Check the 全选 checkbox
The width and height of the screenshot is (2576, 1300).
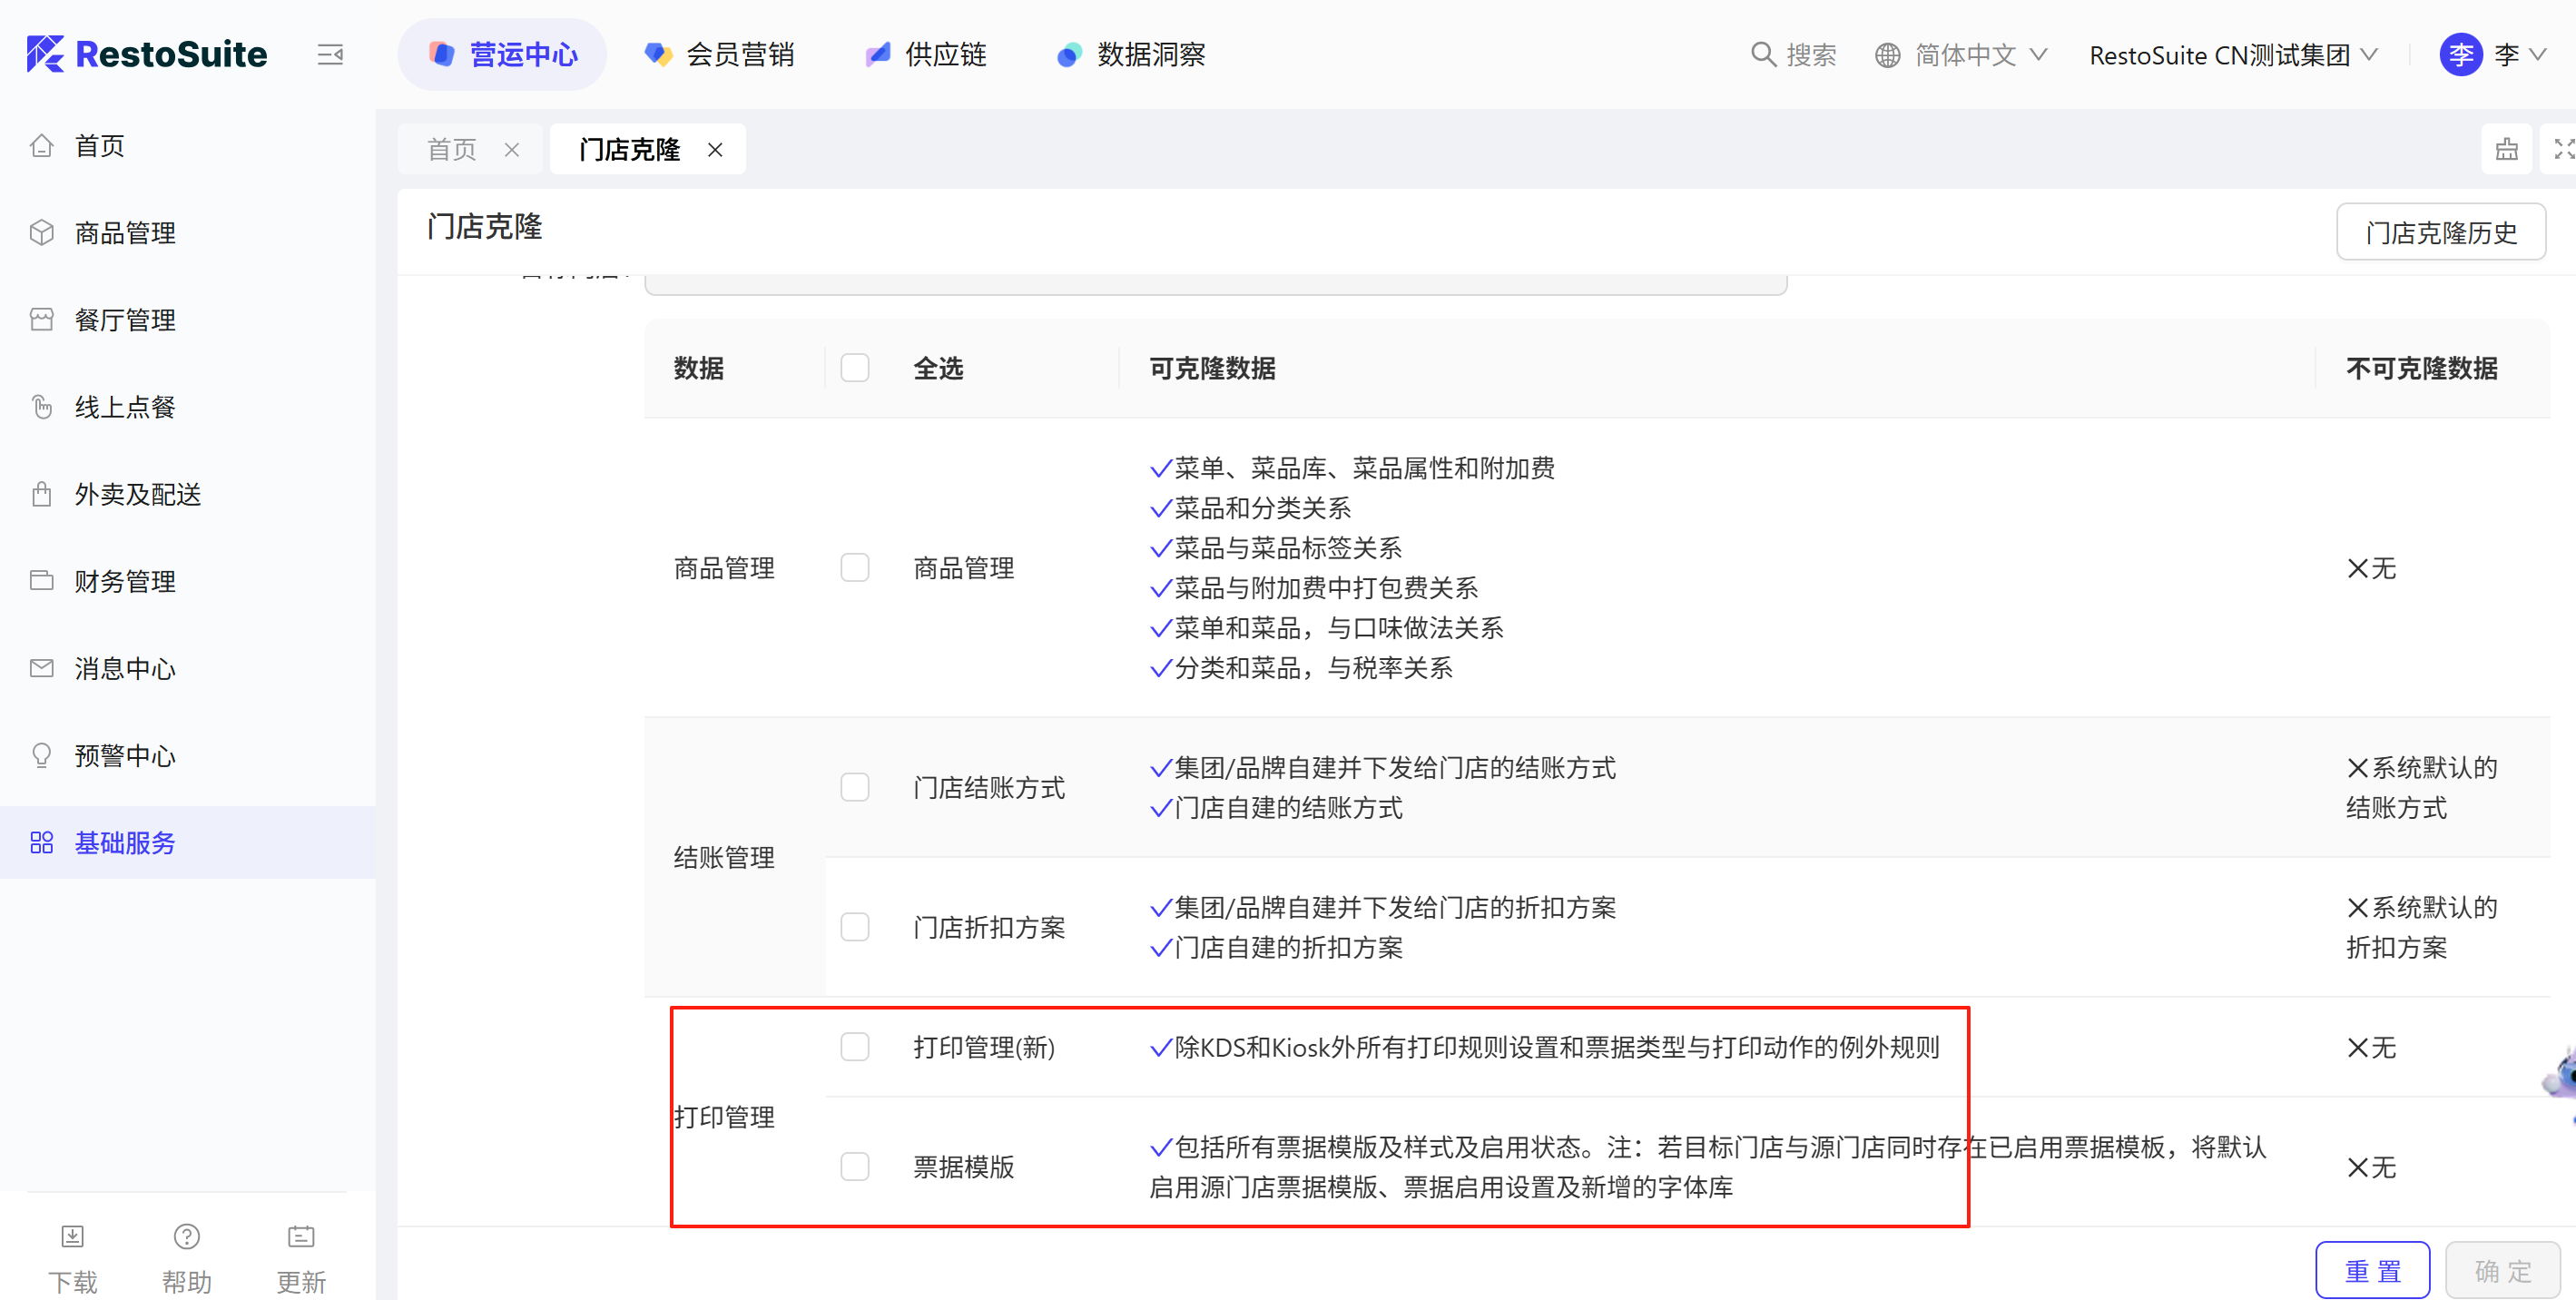[x=855, y=368]
